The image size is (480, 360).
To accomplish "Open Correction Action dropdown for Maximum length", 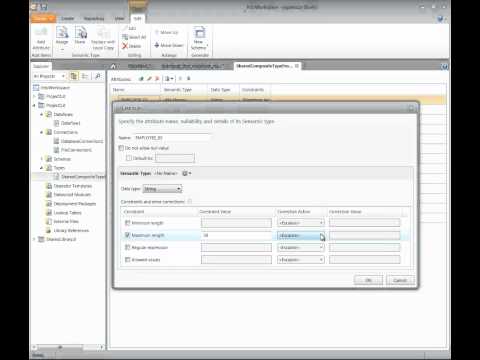I will coord(301,236).
